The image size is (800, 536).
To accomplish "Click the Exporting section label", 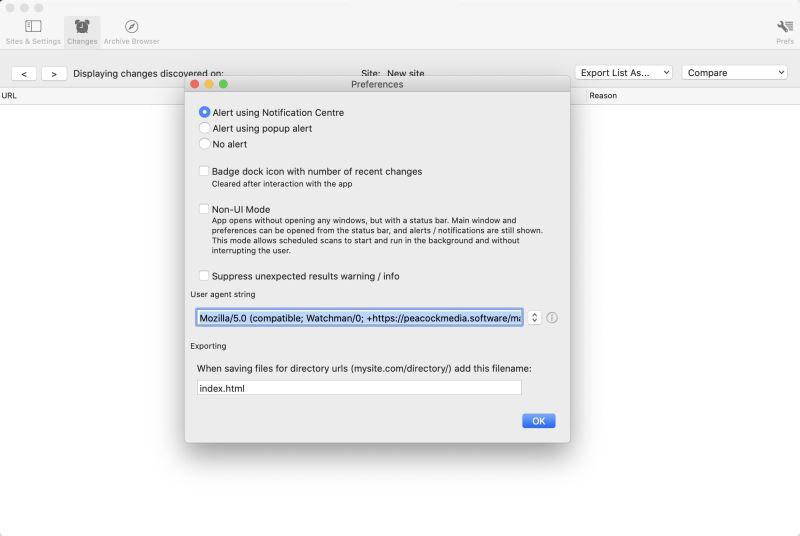I will (x=208, y=346).
